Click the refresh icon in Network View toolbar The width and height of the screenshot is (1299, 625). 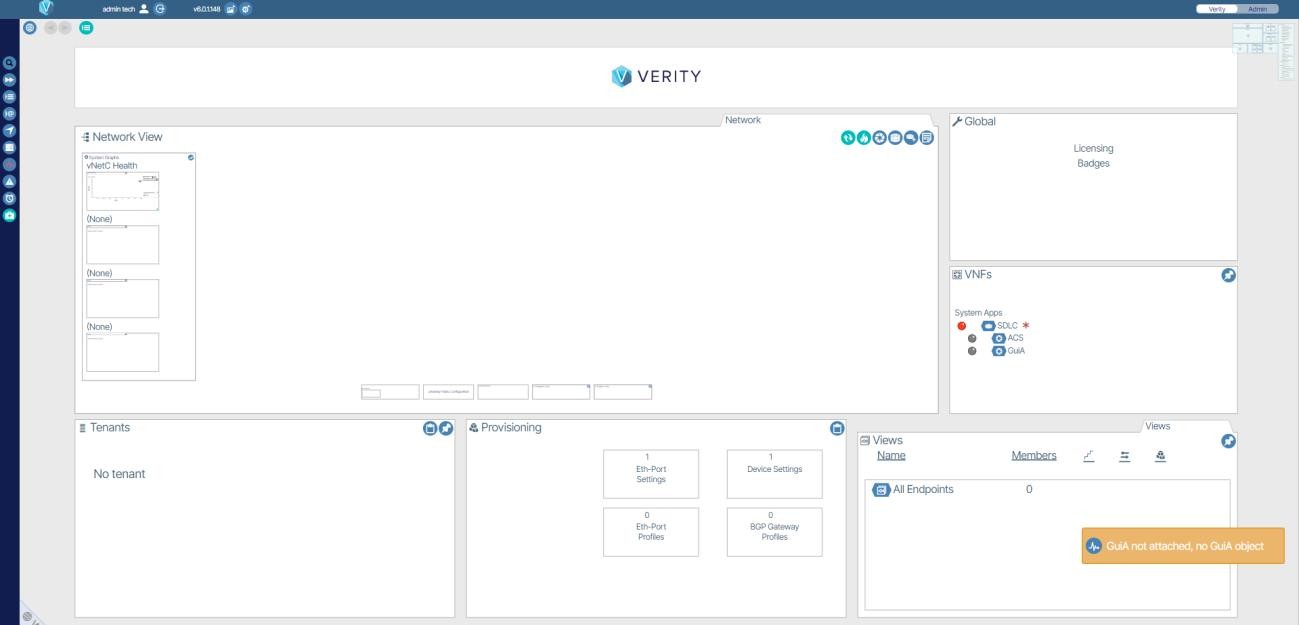coord(848,137)
